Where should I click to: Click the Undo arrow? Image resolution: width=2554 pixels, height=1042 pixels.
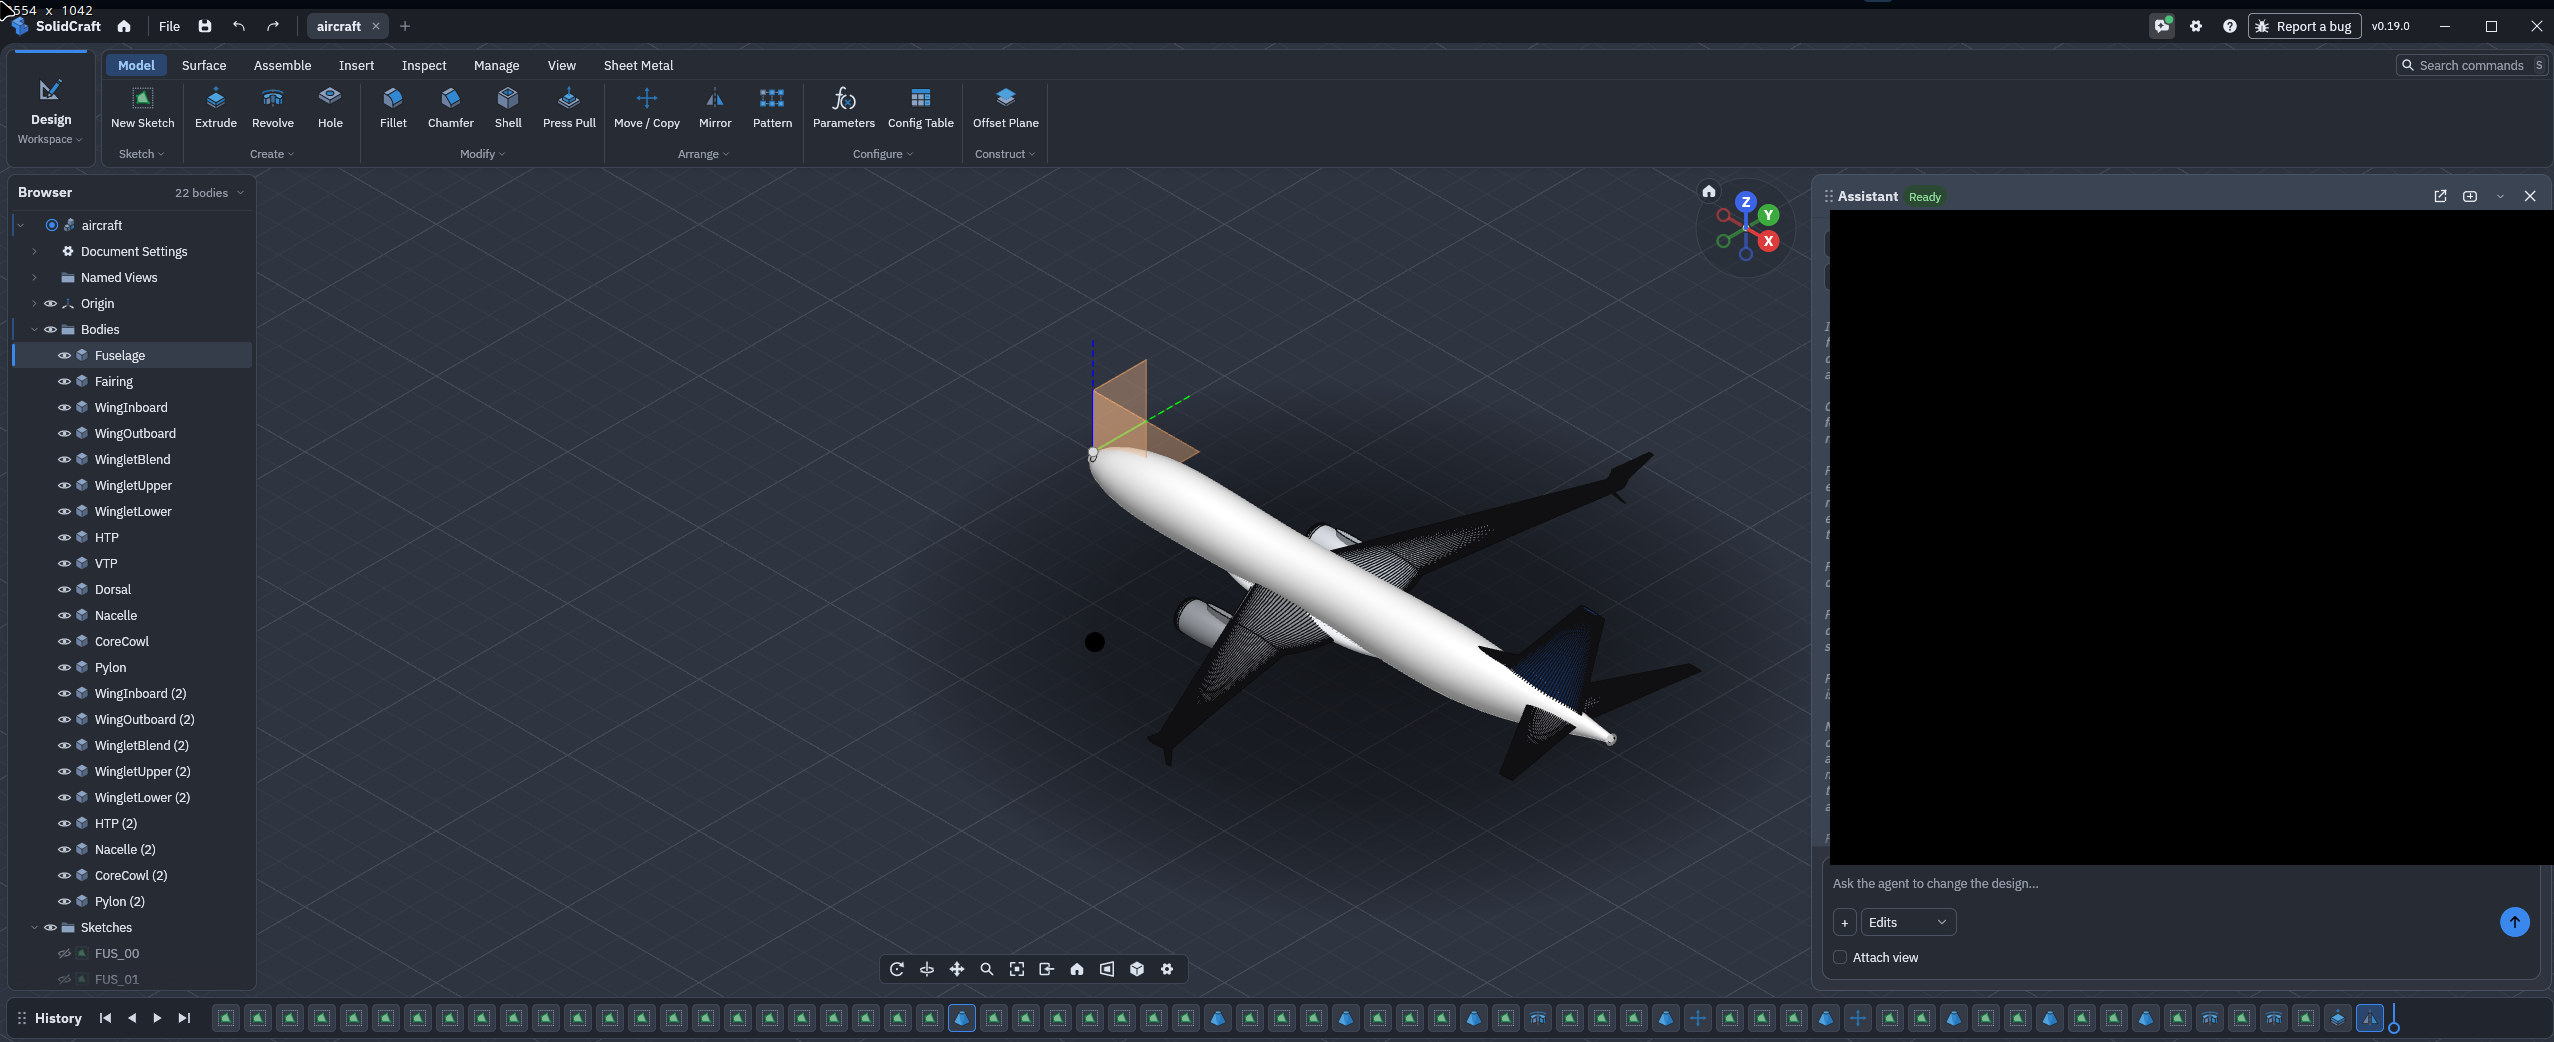coord(239,26)
